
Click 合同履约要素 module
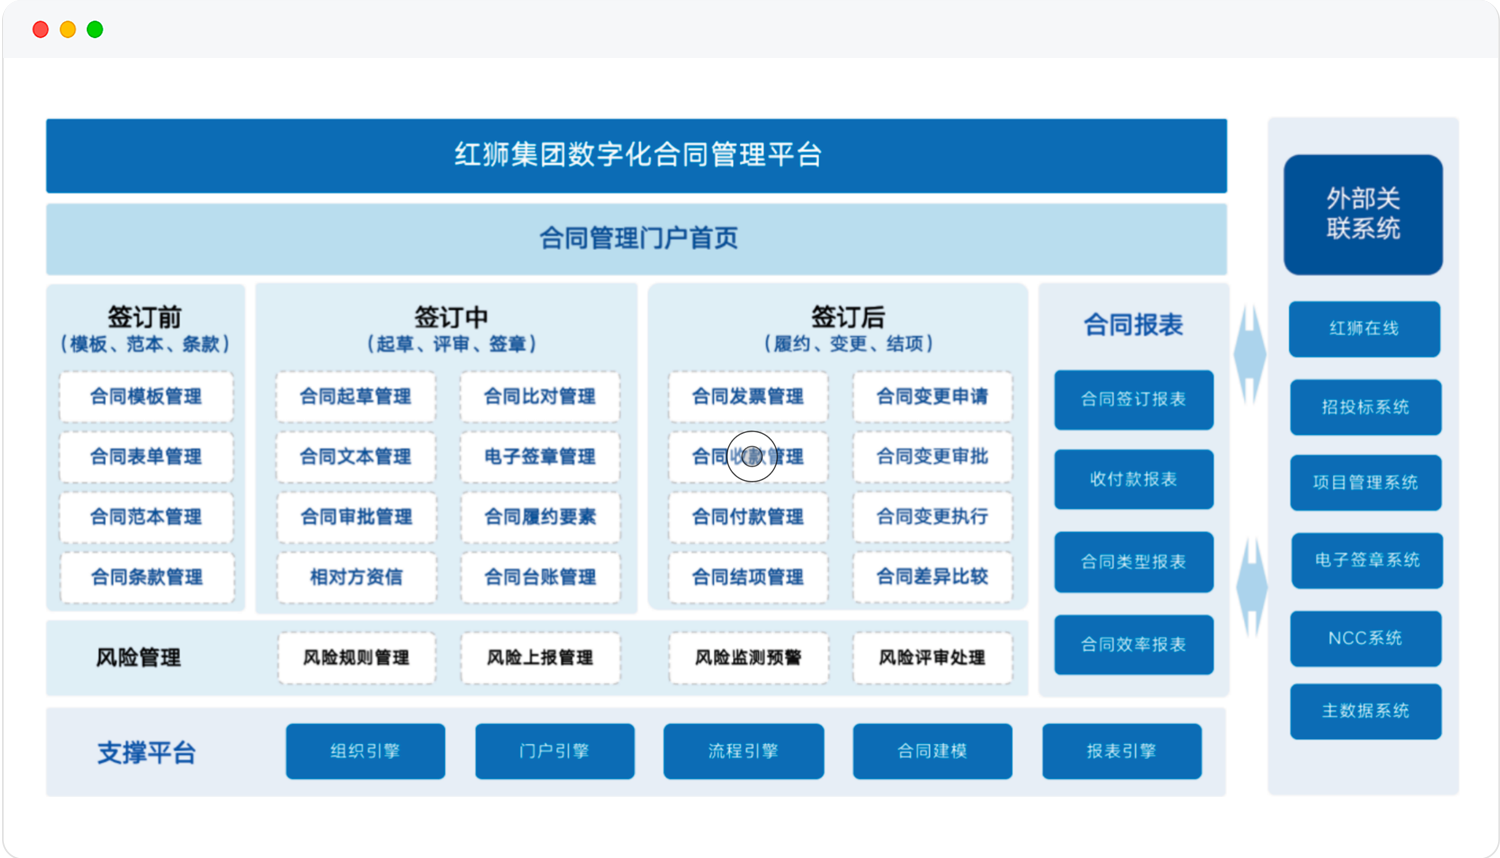[x=540, y=517]
